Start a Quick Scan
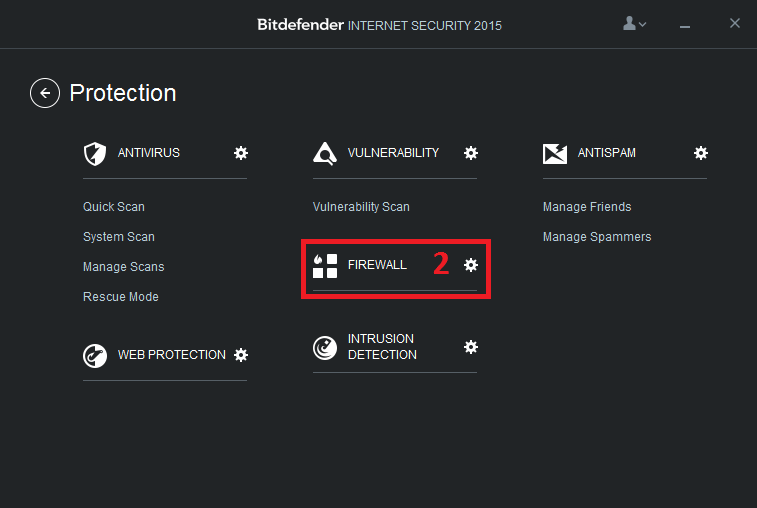 (x=114, y=207)
